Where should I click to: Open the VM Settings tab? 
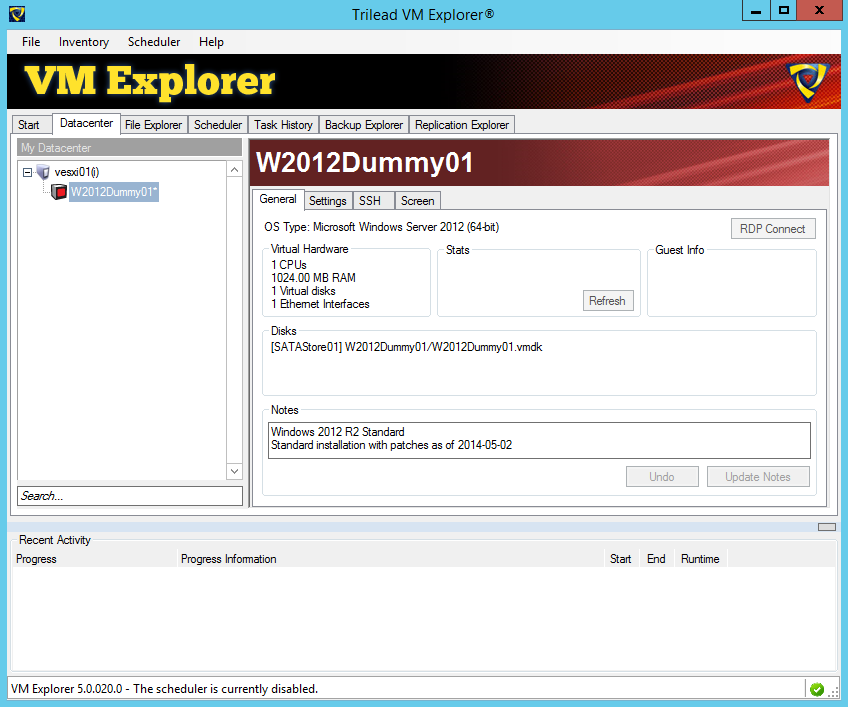[x=328, y=201]
